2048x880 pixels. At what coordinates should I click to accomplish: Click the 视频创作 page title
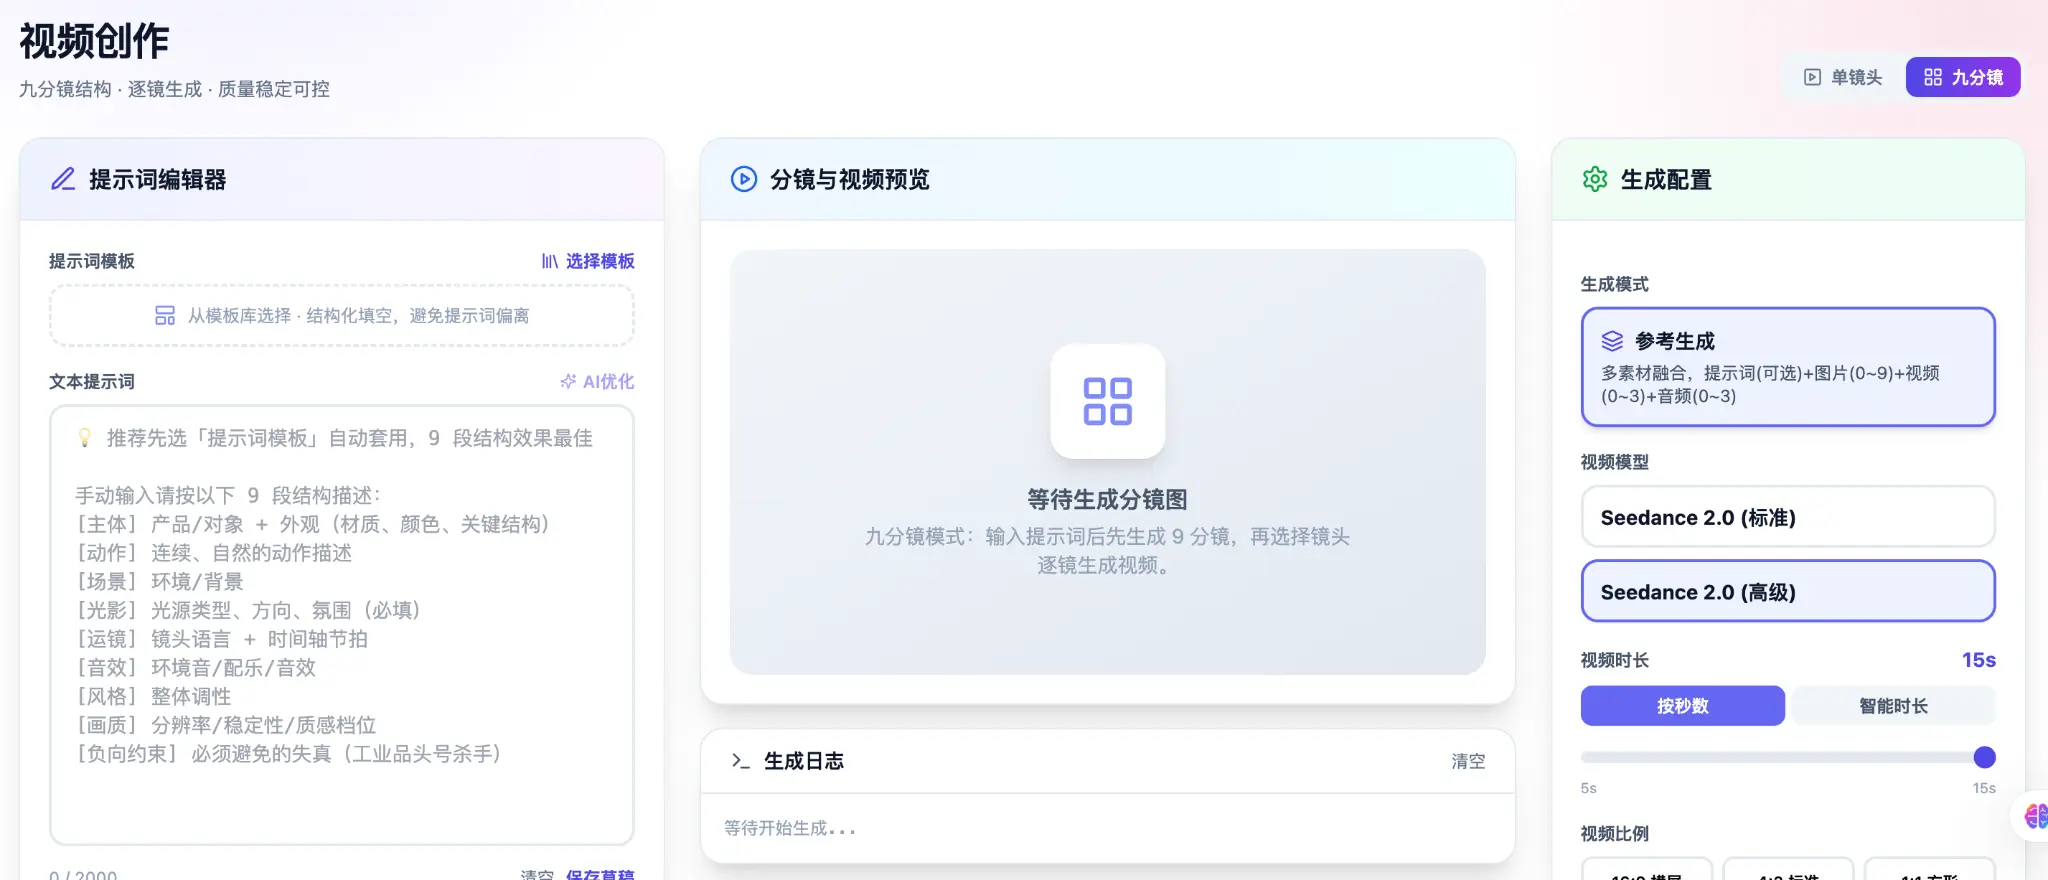coord(94,41)
